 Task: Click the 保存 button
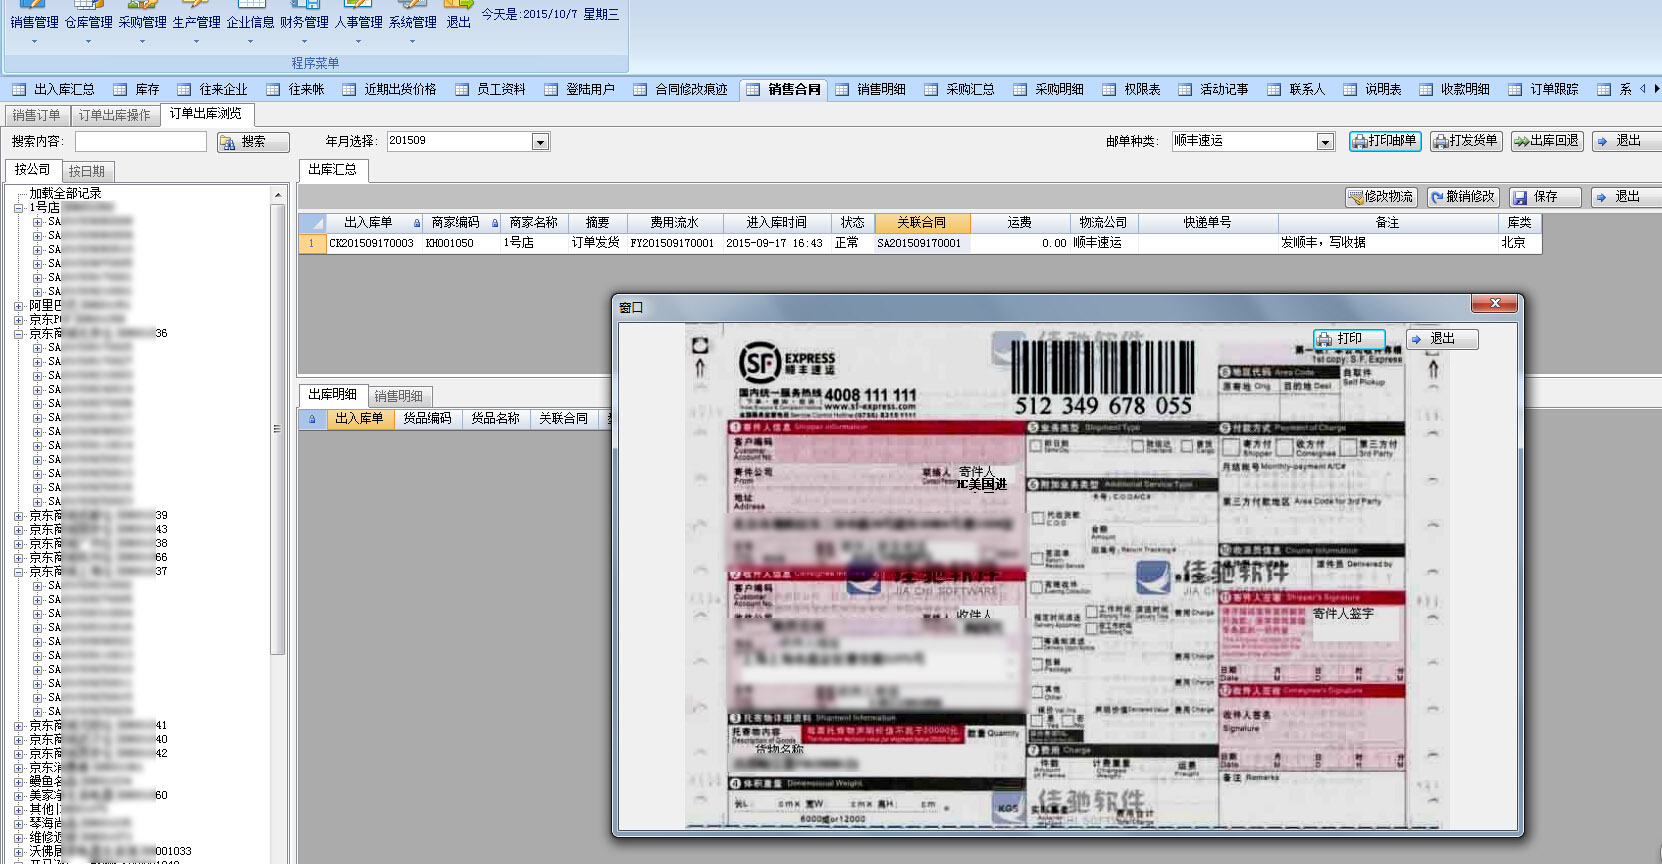coord(1545,197)
